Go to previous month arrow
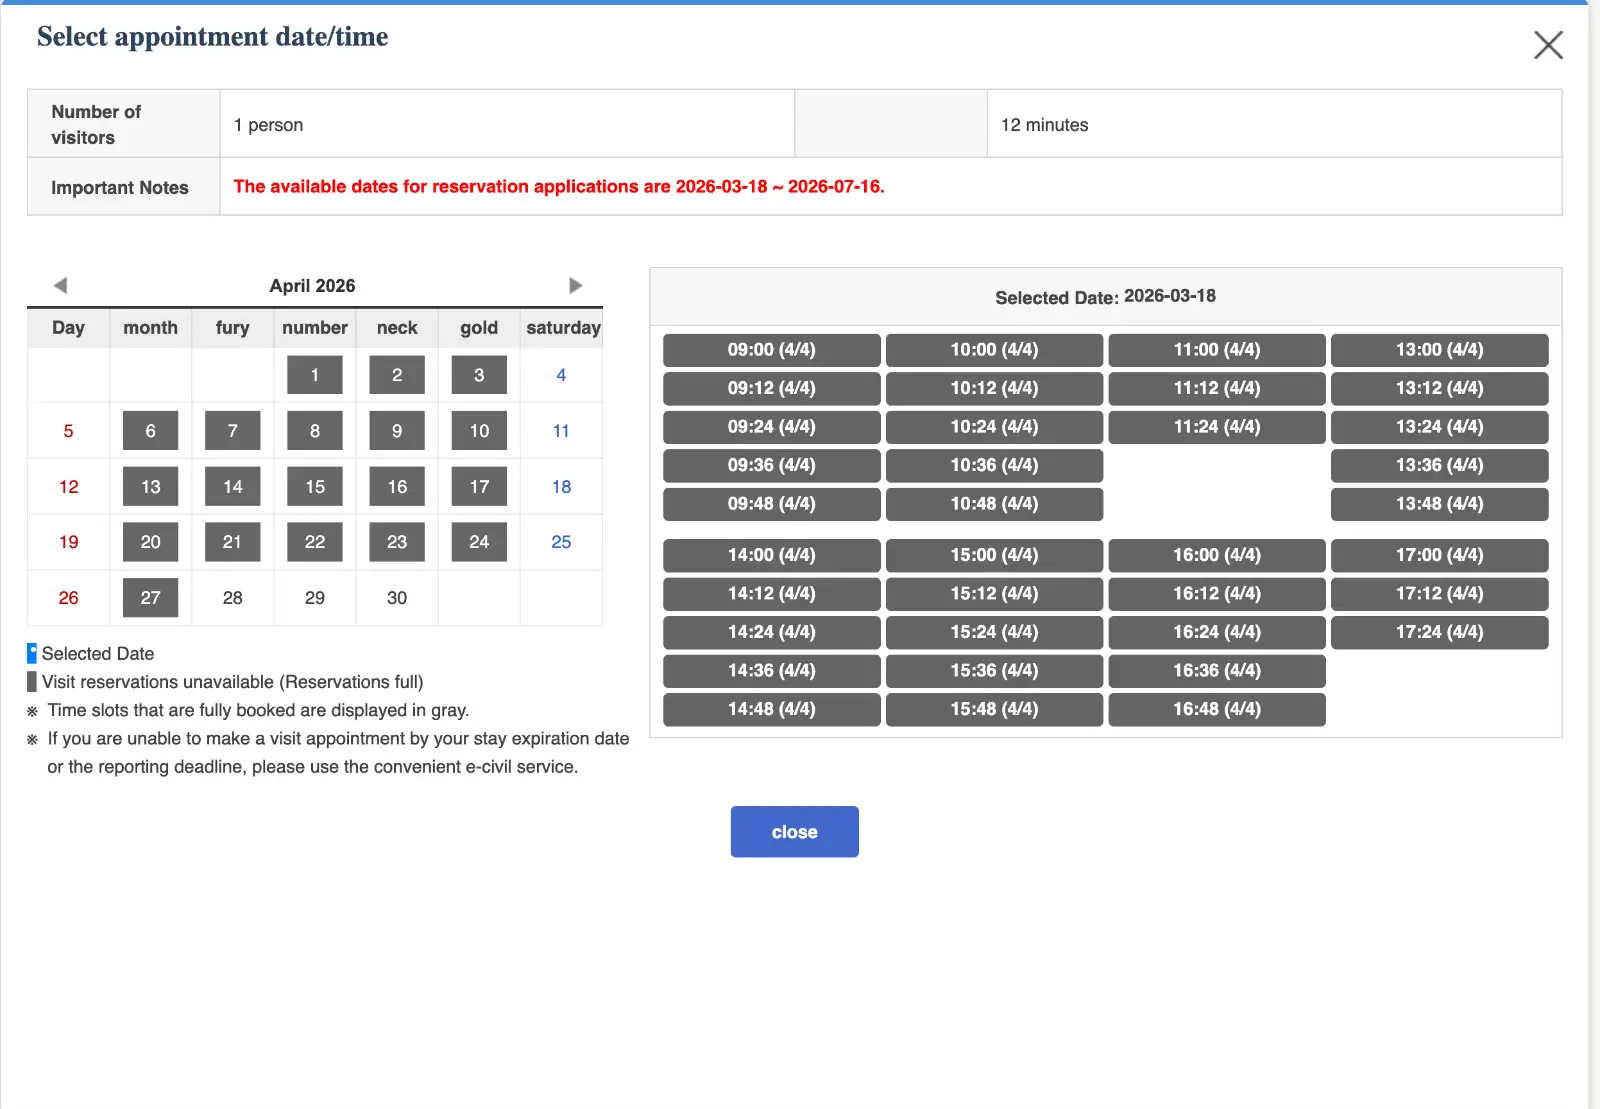1600x1109 pixels. 60,285
